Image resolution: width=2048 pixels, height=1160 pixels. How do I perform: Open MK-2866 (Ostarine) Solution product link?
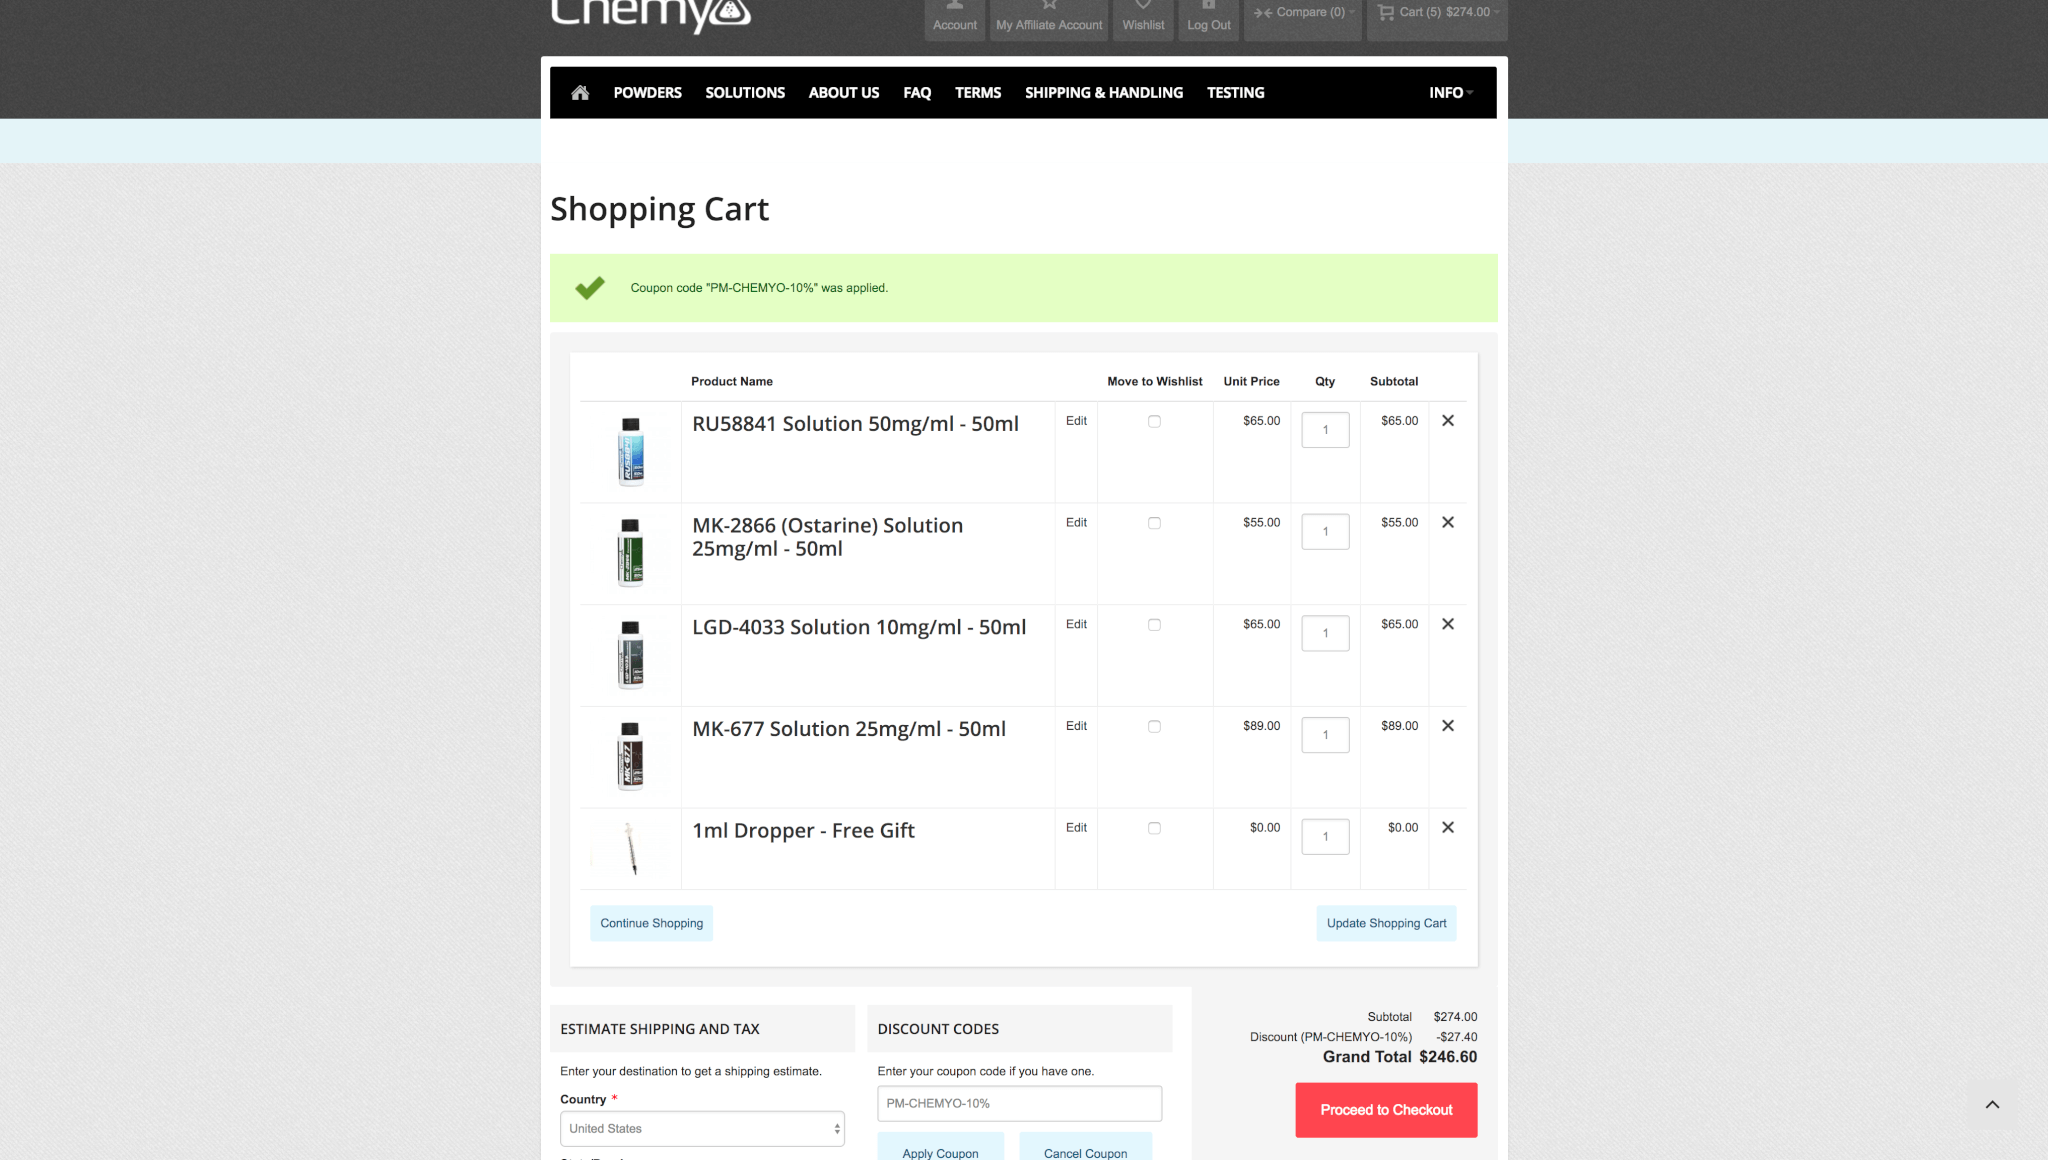827,537
